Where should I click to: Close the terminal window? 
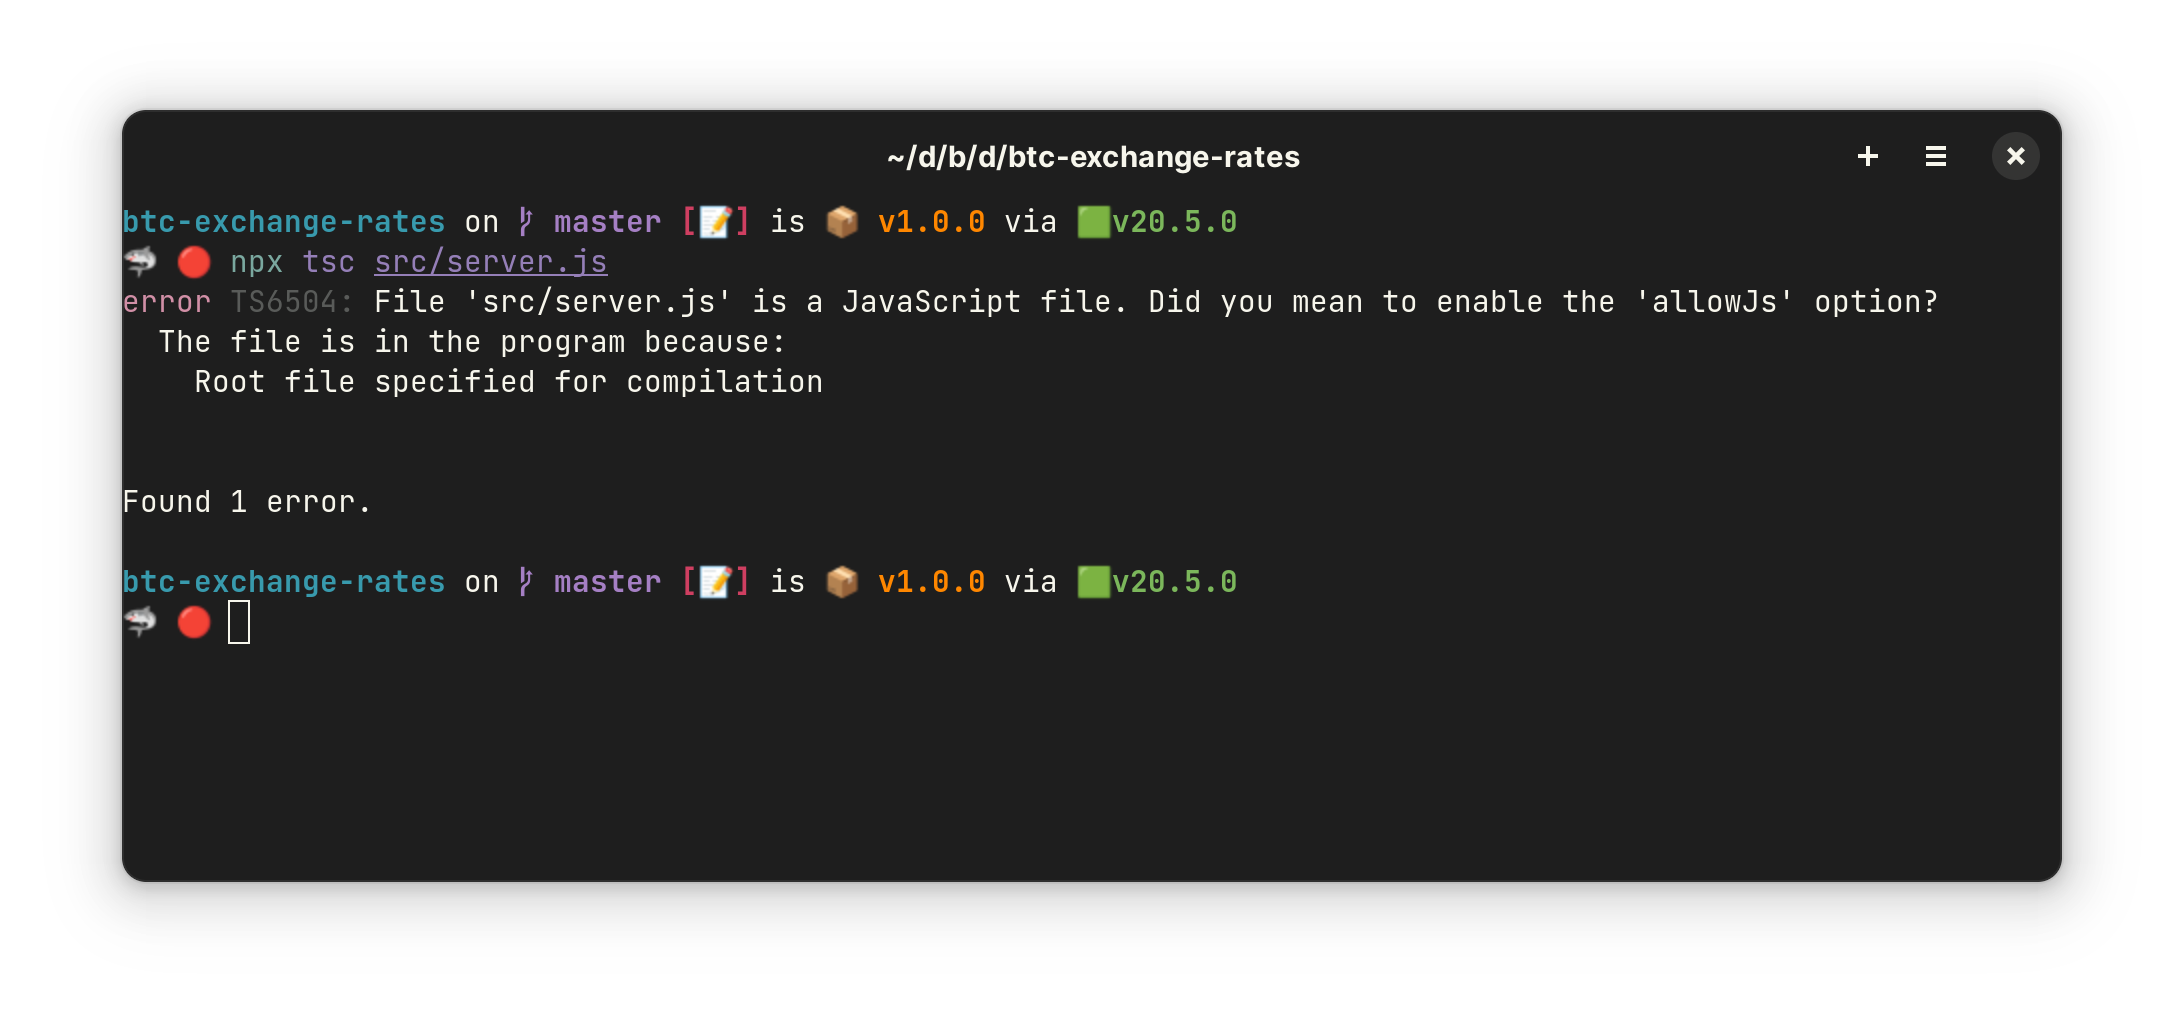2015,156
